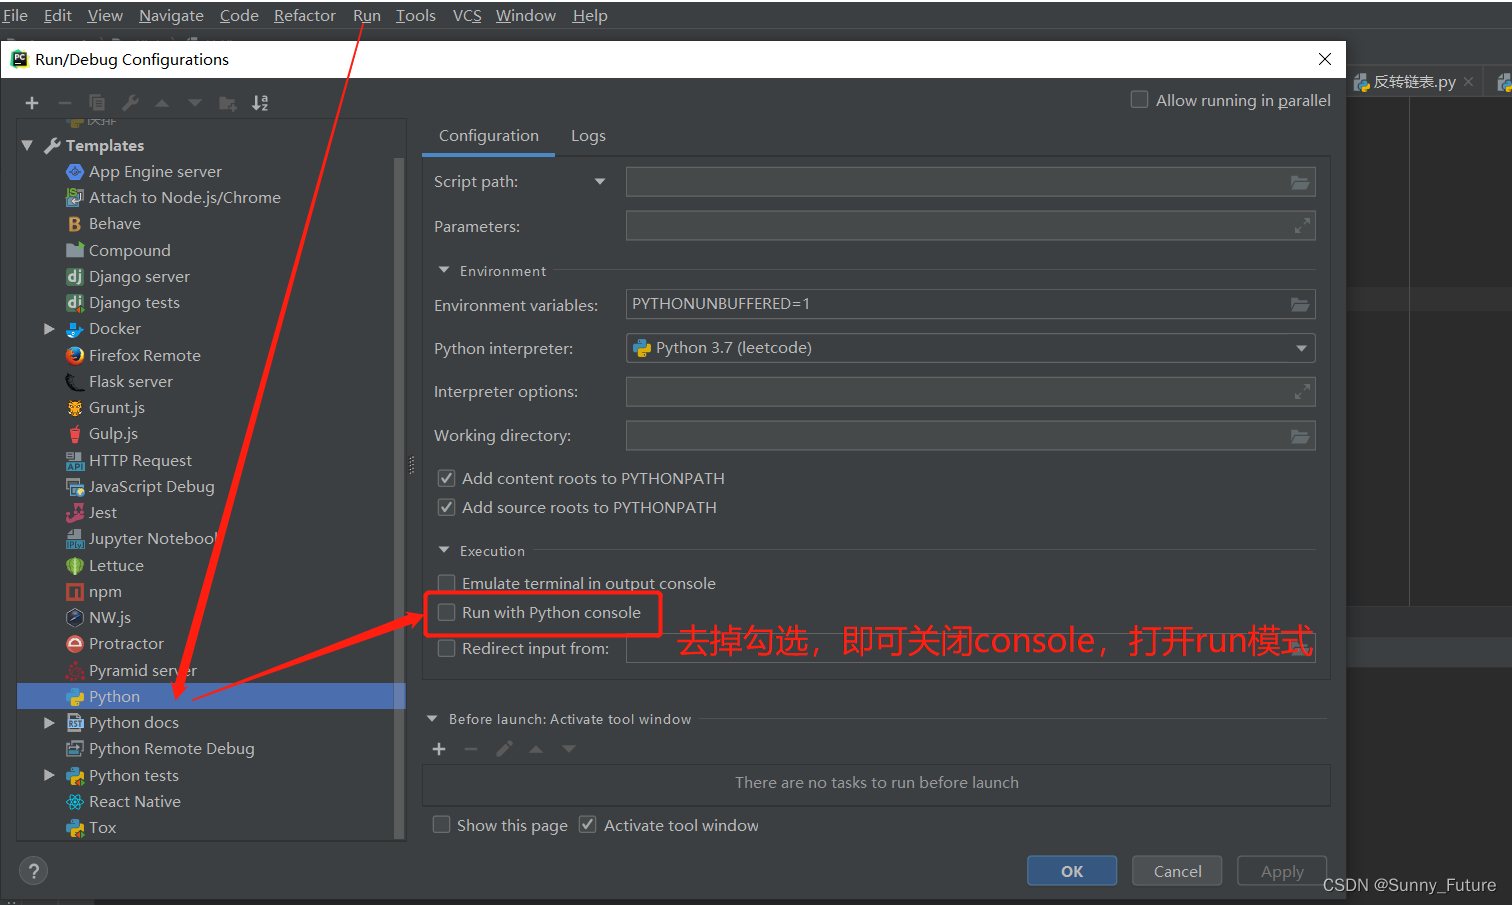Click the copy configuration toolbar icon
1512x905 pixels.
pos(97,103)
